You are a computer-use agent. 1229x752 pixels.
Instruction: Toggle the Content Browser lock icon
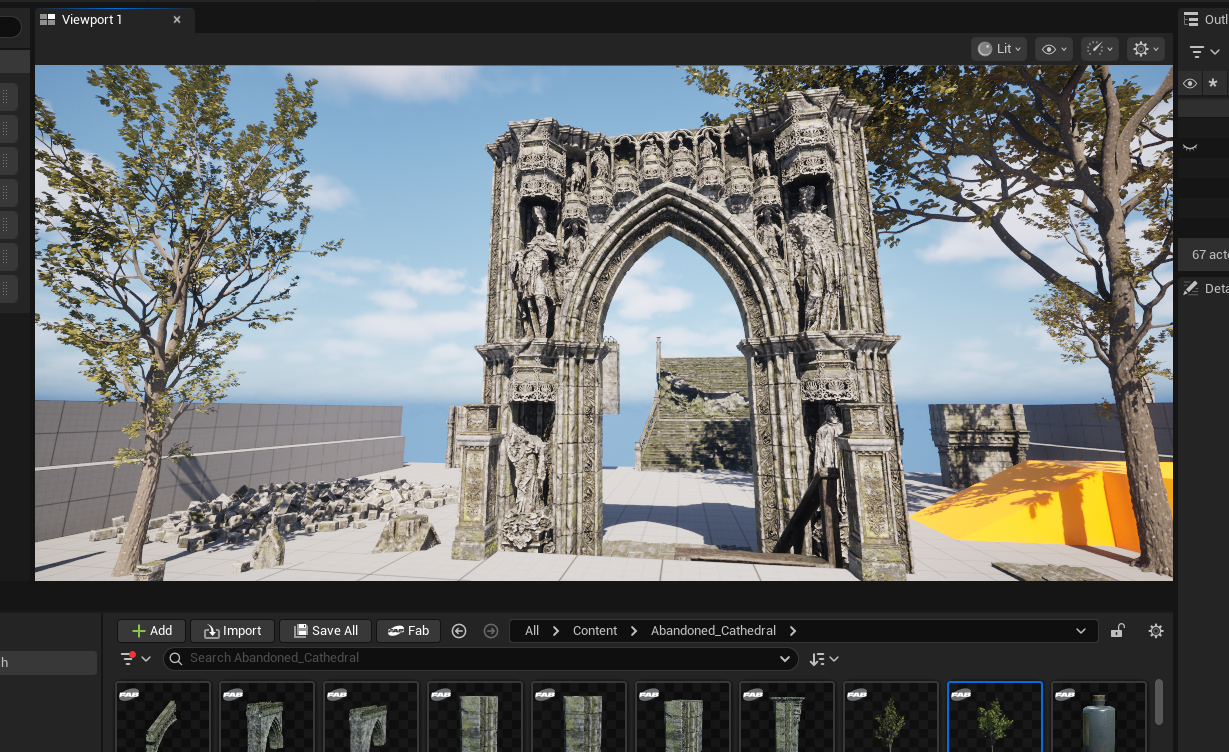(1119, 631)
